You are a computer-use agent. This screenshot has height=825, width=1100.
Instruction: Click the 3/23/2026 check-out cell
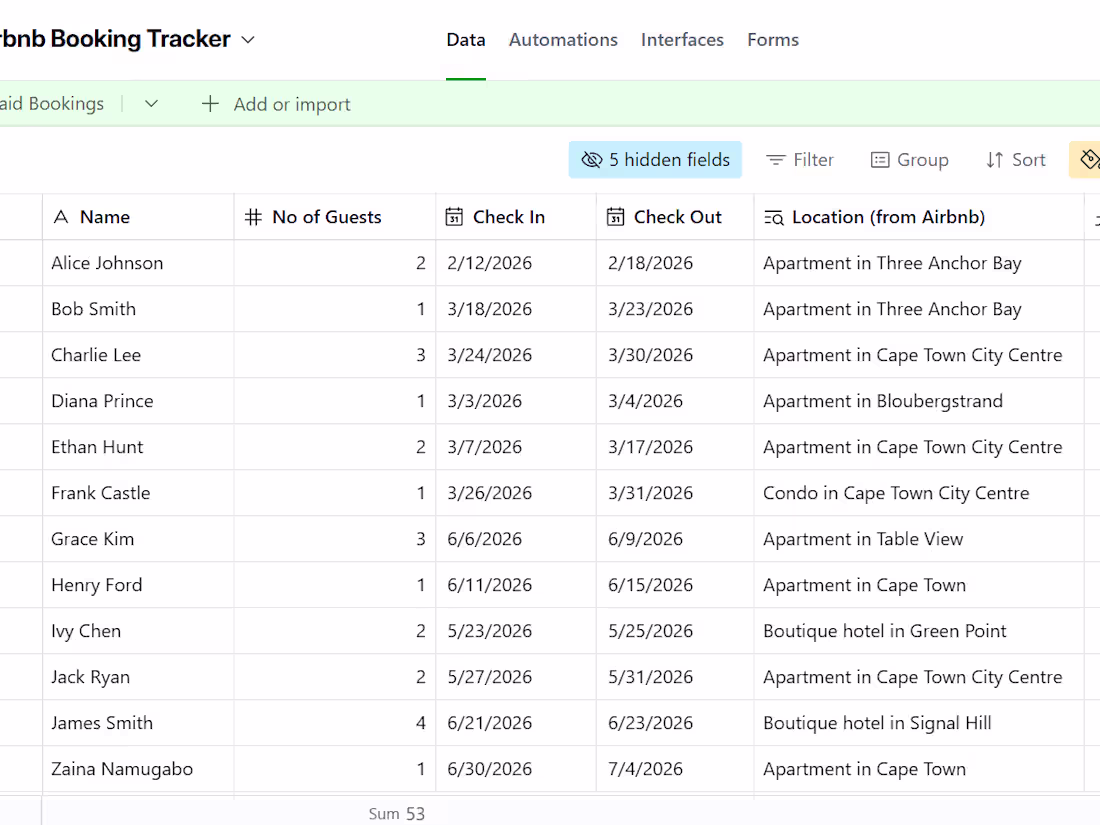click(675, 309)
